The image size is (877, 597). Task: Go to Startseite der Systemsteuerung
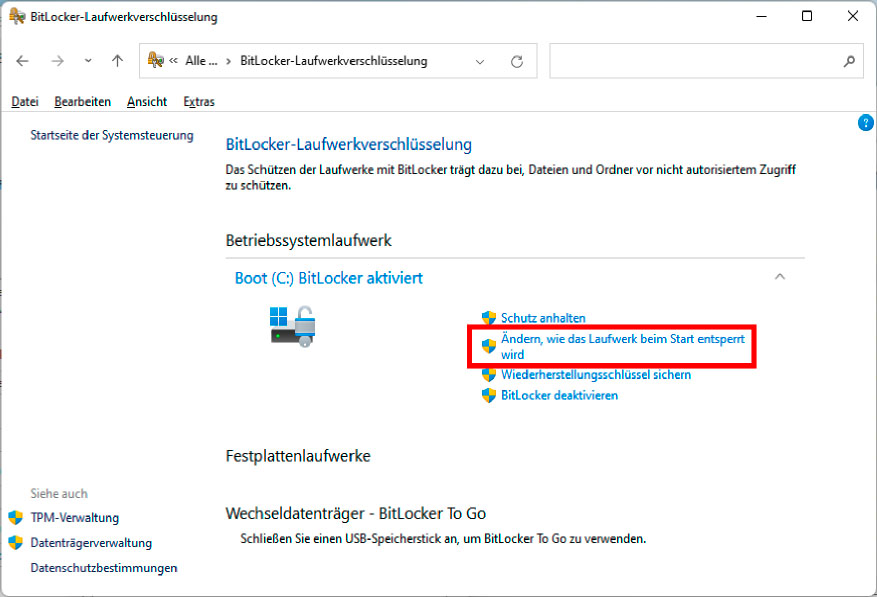click(x=112, y=135)
